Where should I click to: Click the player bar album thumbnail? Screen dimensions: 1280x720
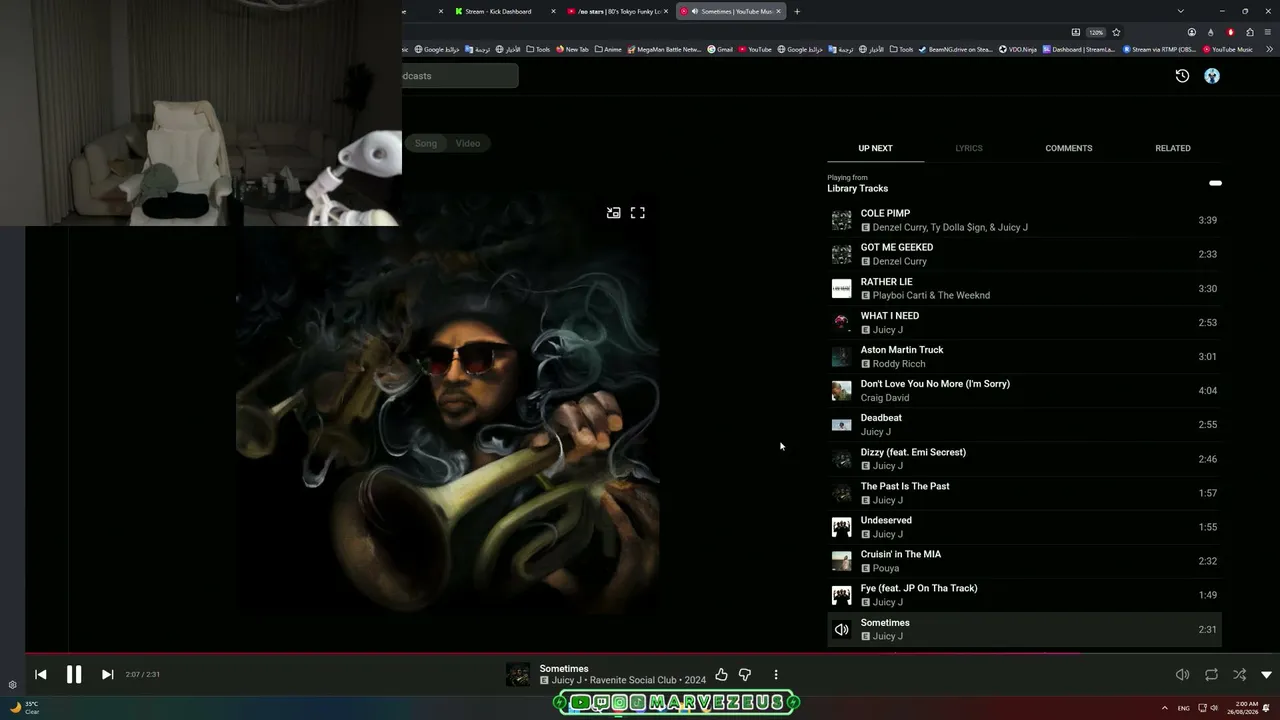click(518, 675)
